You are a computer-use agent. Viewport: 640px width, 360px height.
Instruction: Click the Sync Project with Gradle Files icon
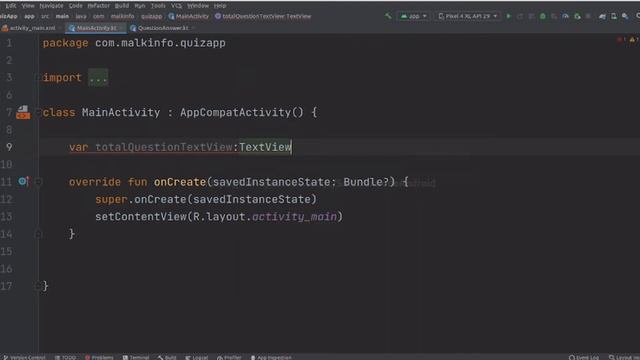pos(602,16)
